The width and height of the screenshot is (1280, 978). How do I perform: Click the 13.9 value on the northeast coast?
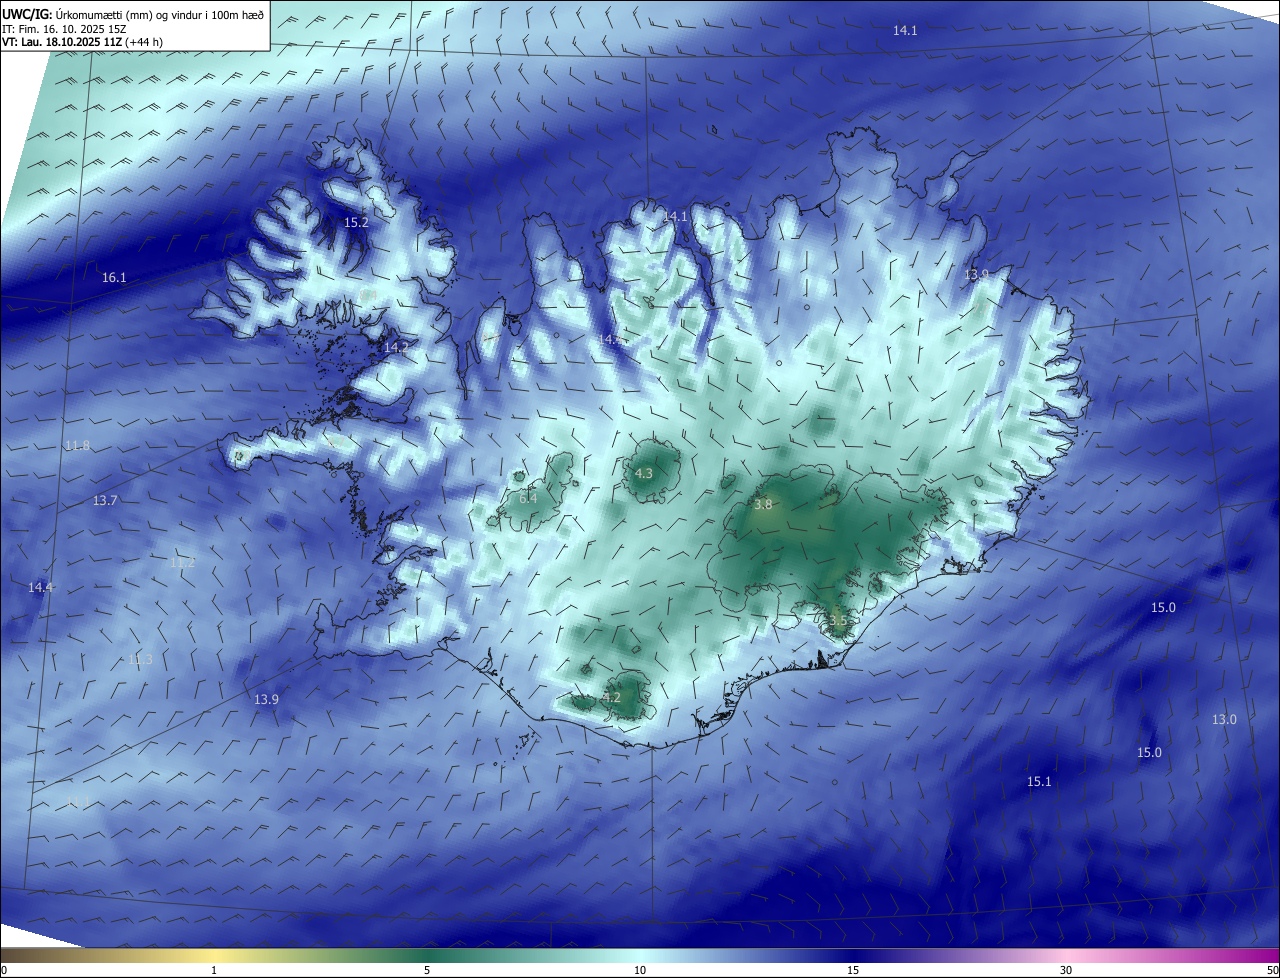coord(976,274)
